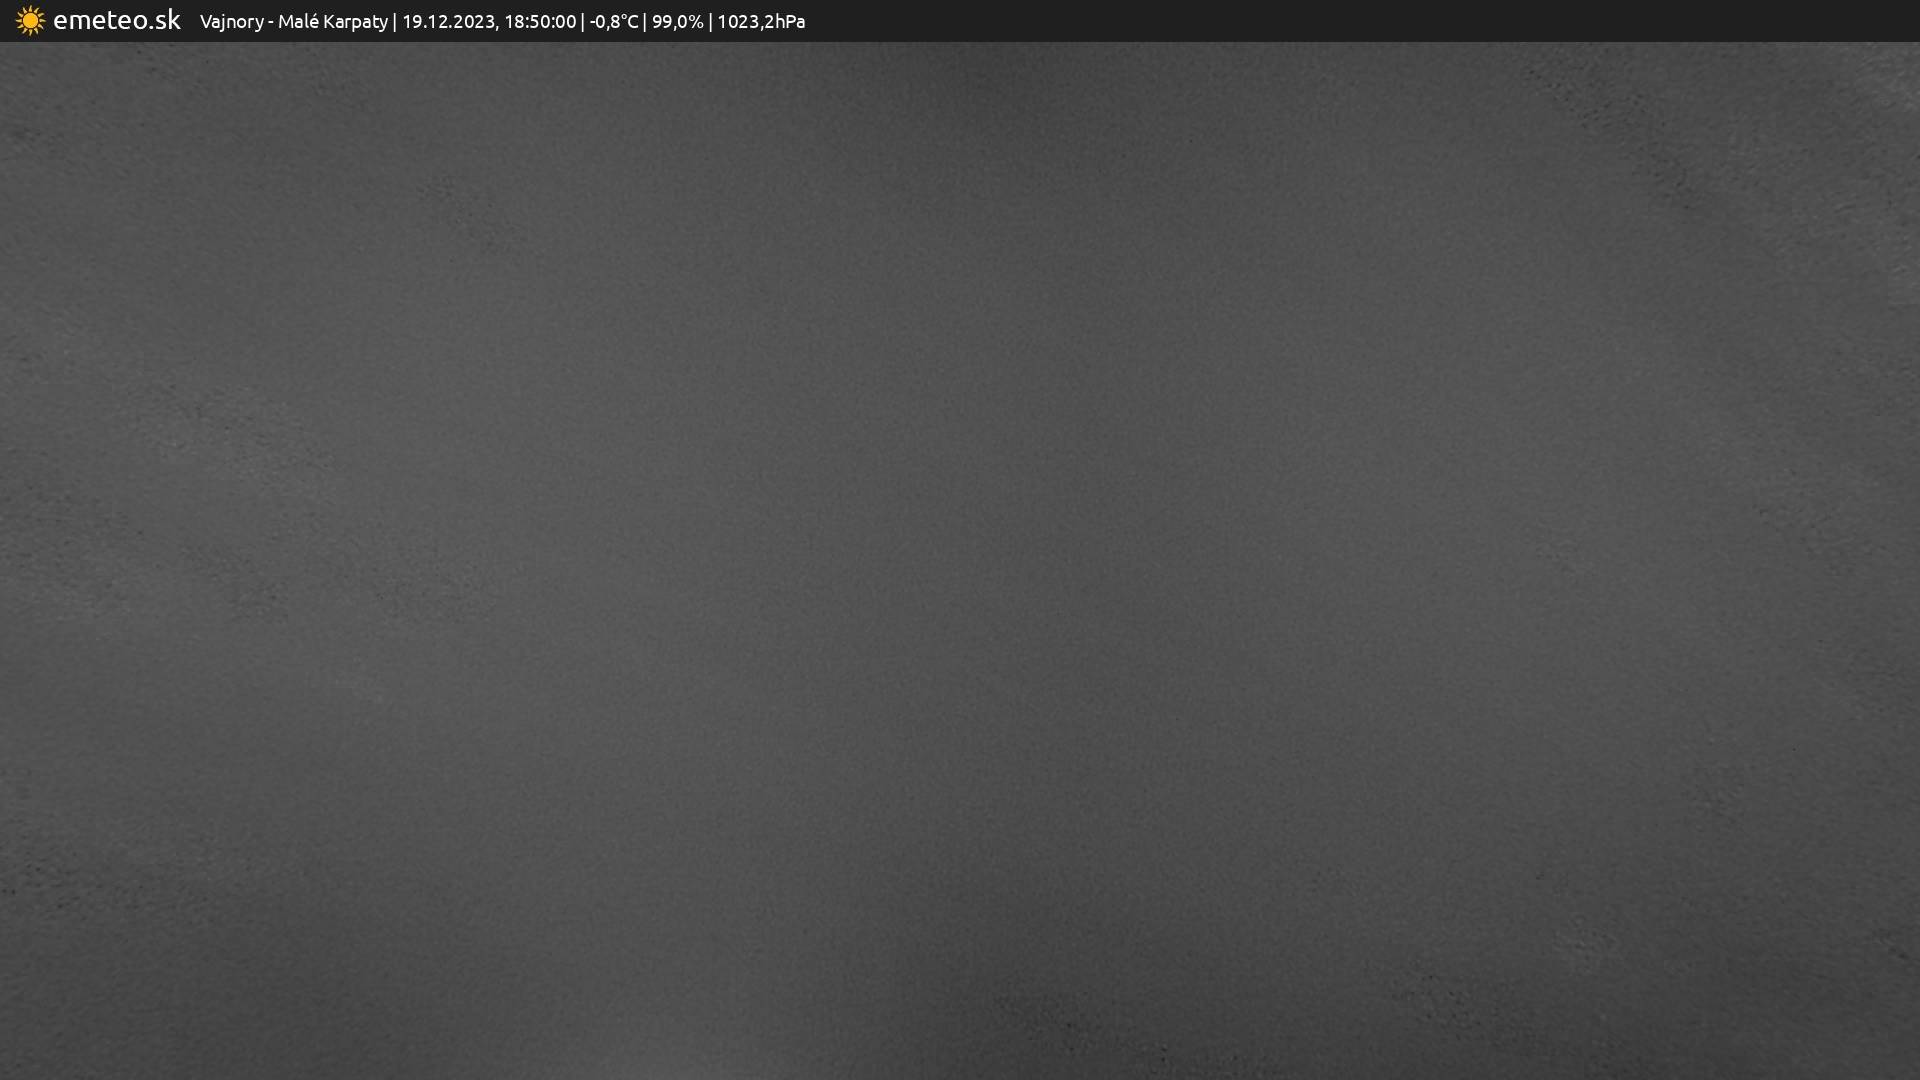Click the .sk suffix of site logo text
The height and width of the screenshot is (1080, 1920).
click(x=164, y=20)
